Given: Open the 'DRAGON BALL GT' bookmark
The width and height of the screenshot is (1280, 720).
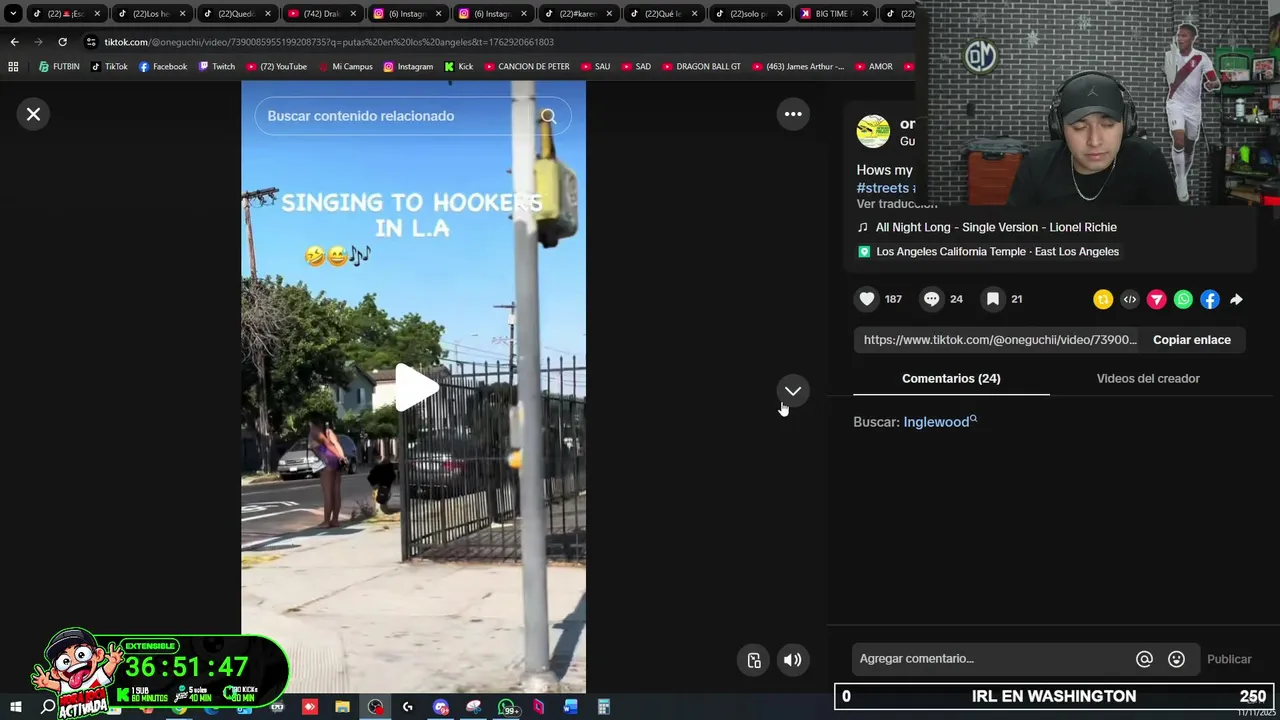Looking at the screenshot, I should (701, 67).
